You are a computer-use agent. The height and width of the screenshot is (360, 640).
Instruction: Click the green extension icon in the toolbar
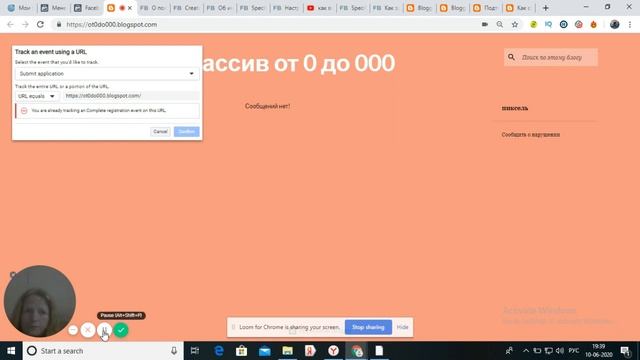pos(533,24)
